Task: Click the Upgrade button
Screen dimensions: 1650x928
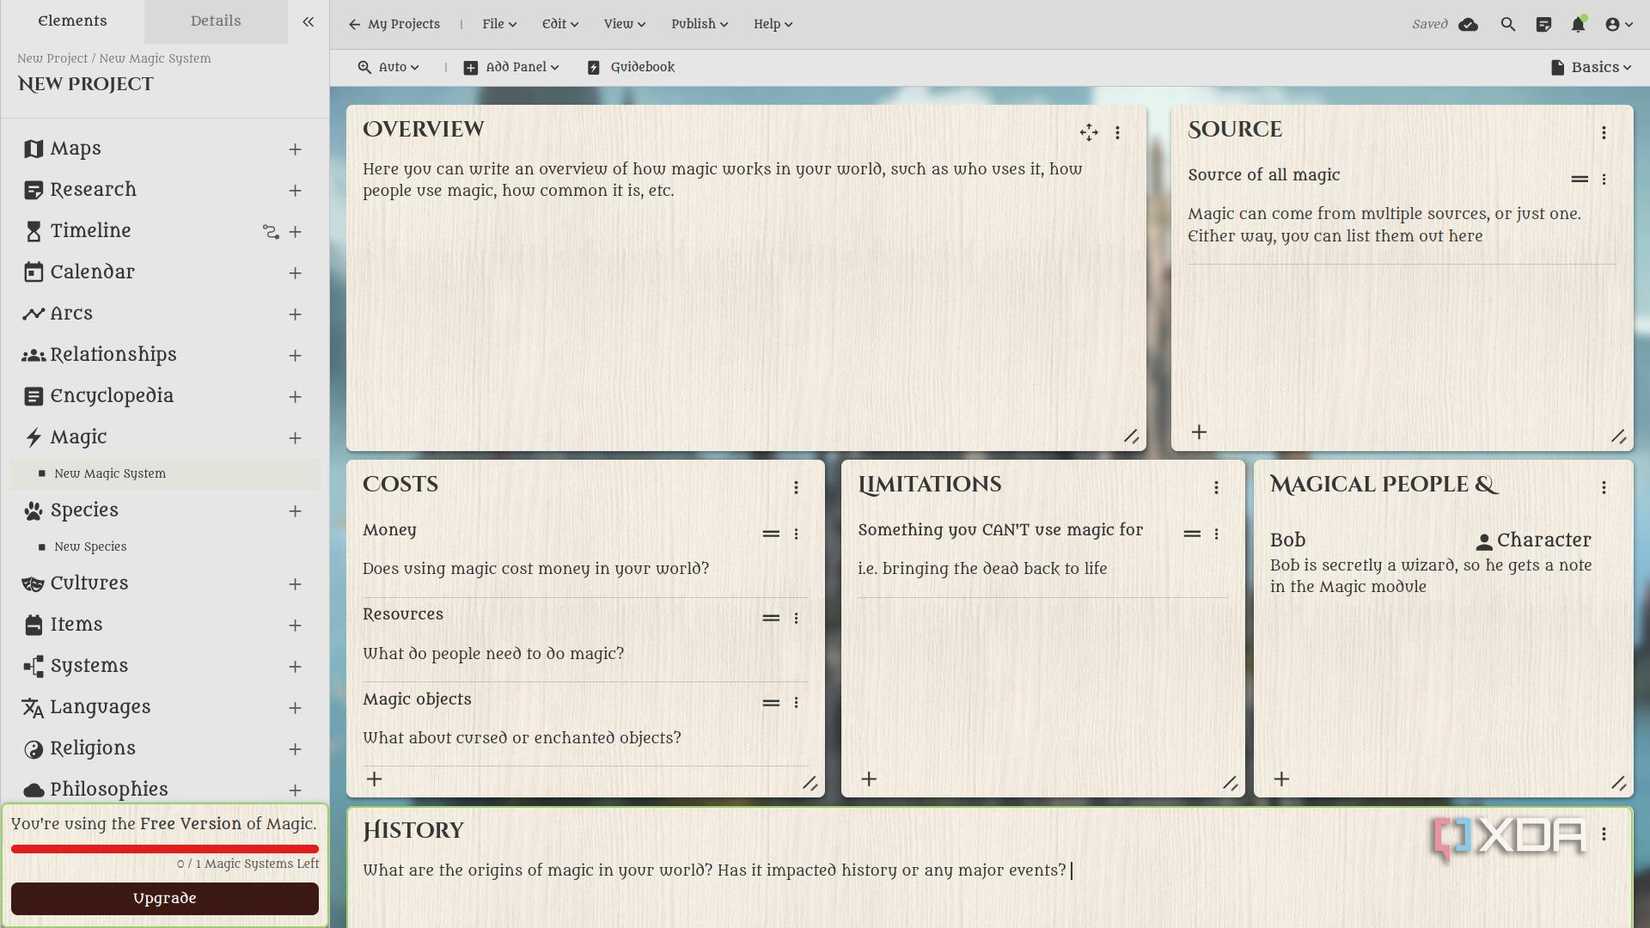Action: coord(165,898)
